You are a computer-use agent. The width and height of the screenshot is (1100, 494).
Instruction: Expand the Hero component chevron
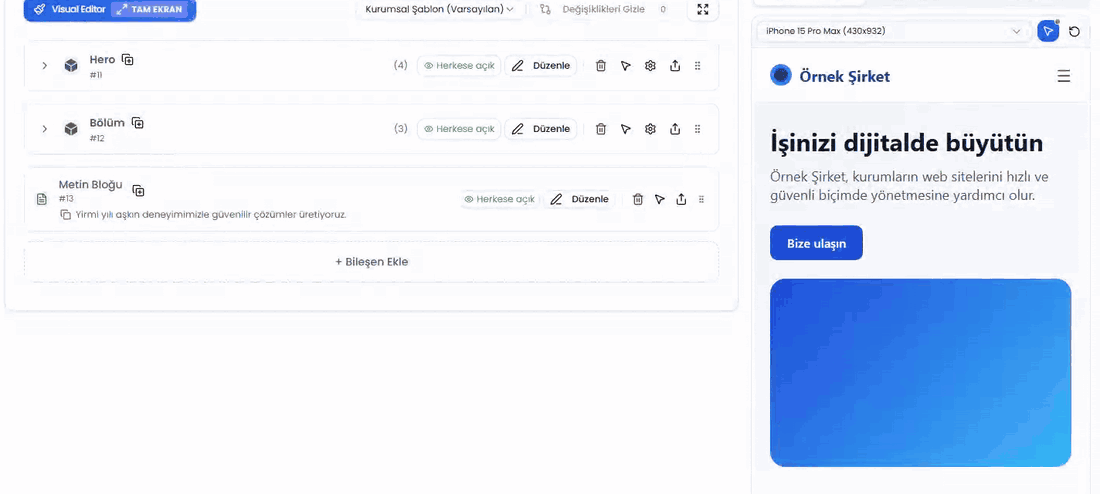[x=44, y=65]
